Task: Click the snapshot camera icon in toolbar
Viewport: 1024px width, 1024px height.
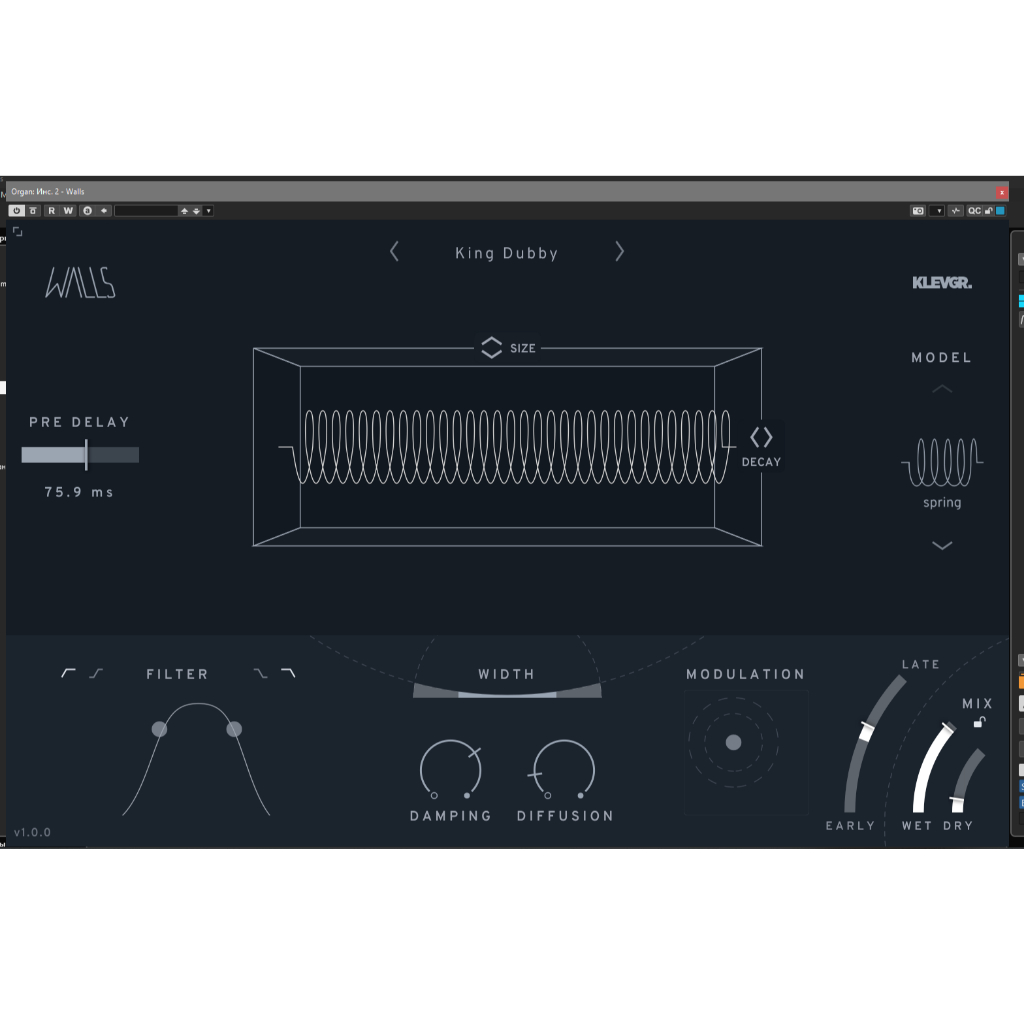Action: [918, 211]
